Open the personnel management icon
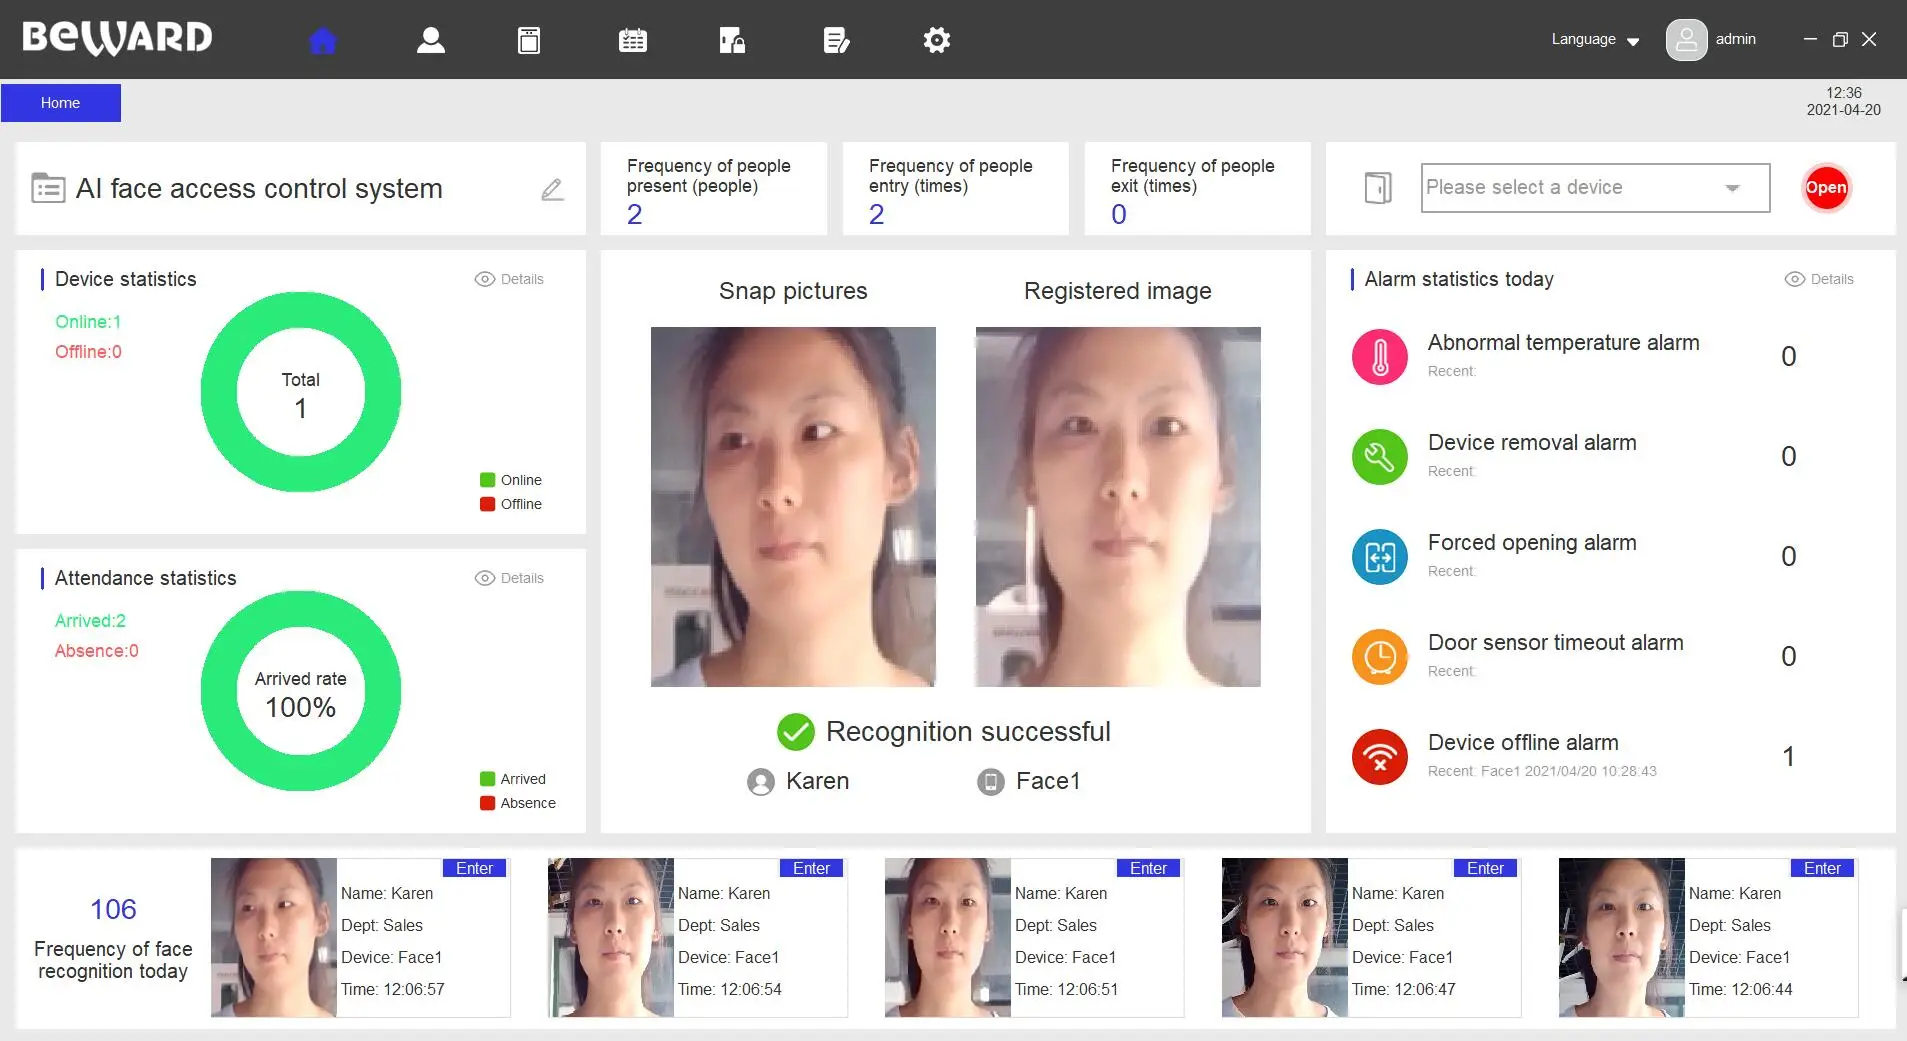 (x=431, y=40)
